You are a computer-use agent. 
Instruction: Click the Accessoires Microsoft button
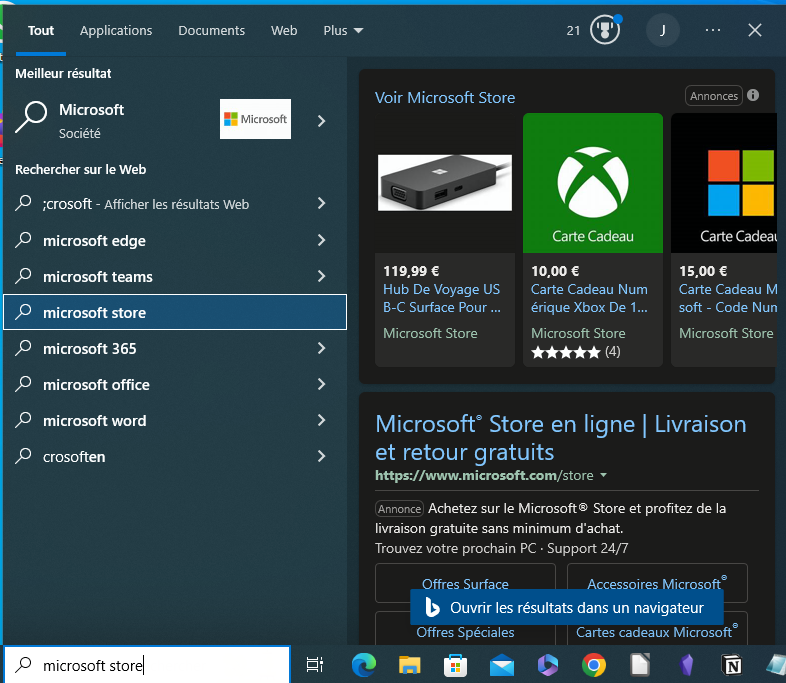point(657,583)
